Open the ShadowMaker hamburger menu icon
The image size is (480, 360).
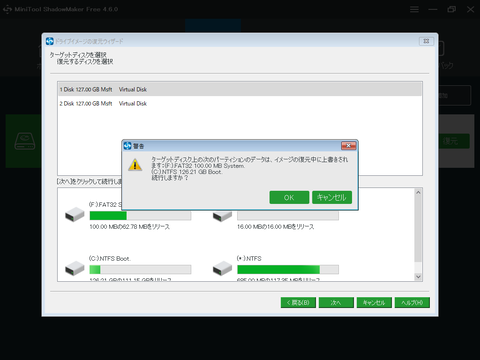pos(414,9)
